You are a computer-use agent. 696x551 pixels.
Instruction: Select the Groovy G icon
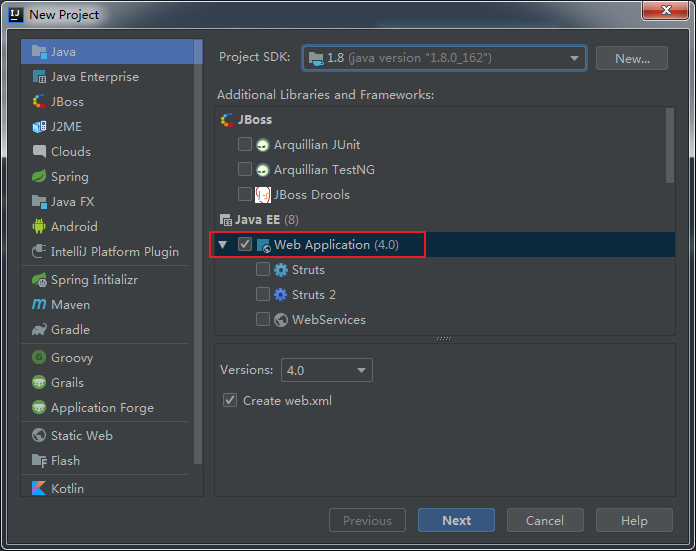tap(39, 357)
